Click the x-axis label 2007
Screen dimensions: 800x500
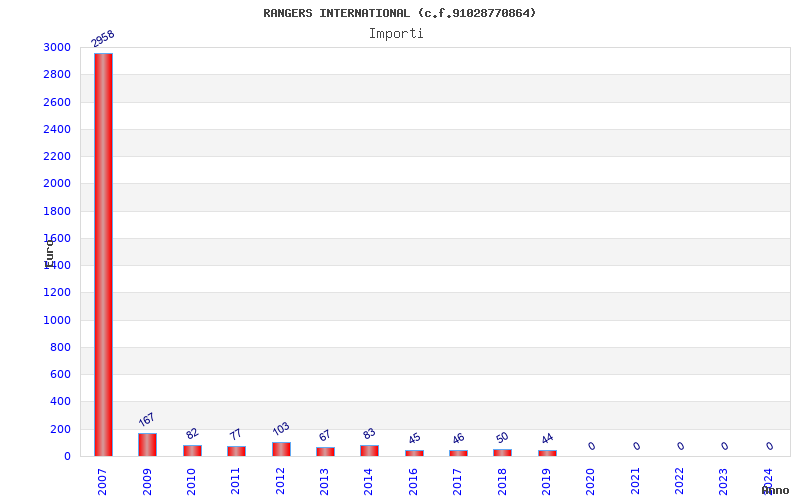point(102,481)
